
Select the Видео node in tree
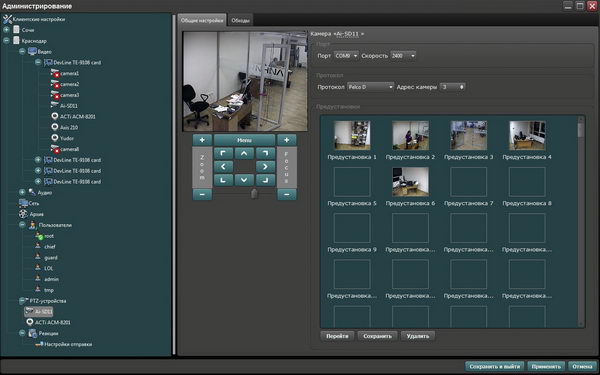(44, 51)
